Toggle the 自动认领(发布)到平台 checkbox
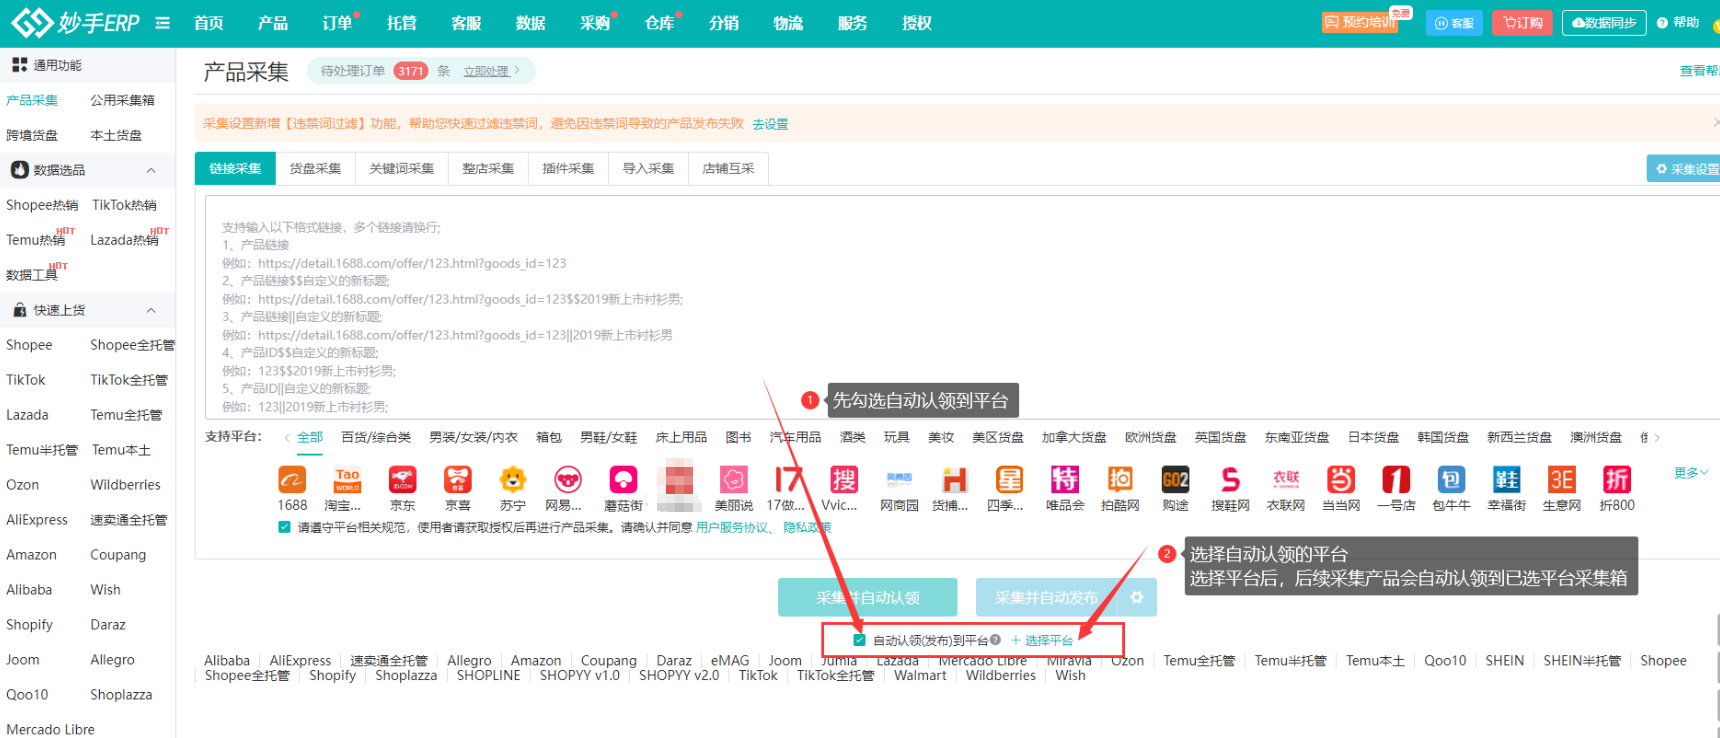Screen dimensions: 1720x738 tap(859, 640)
